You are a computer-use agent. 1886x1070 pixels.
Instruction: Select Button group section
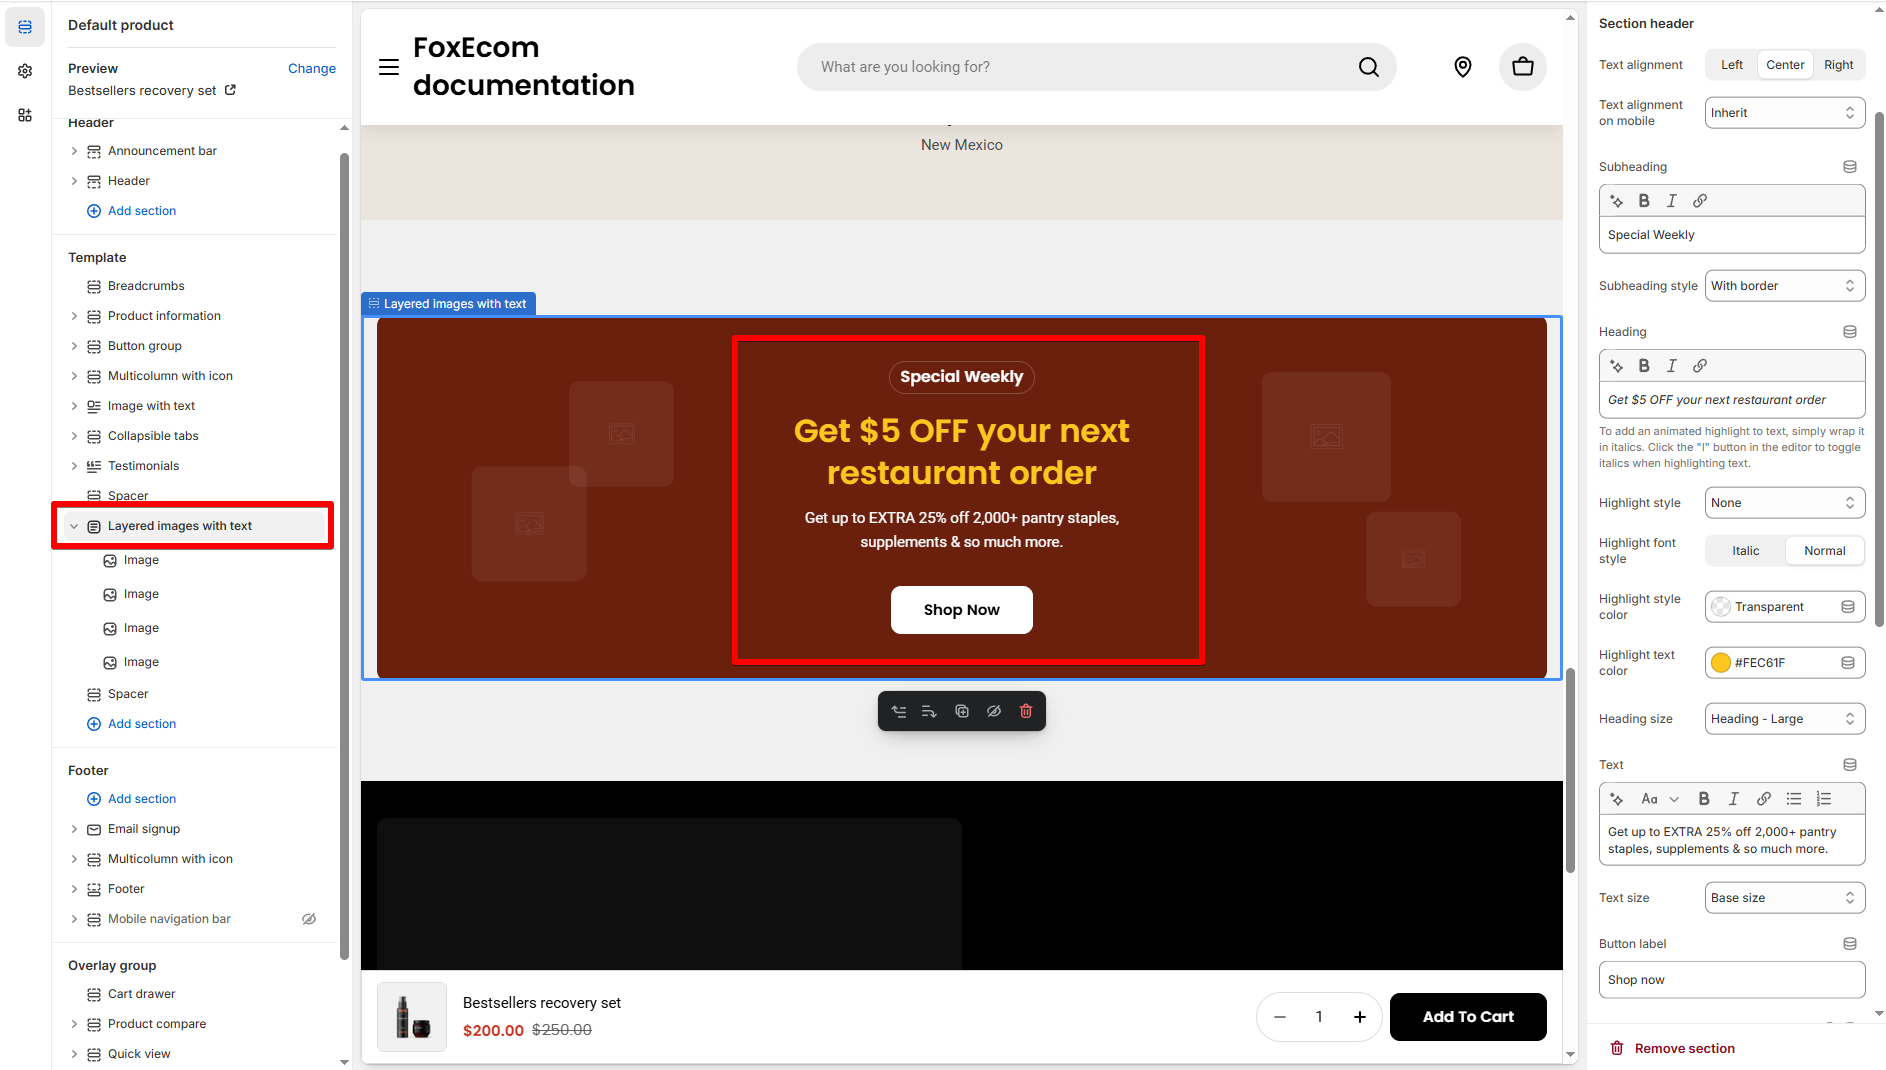click(x=145, y=346)
